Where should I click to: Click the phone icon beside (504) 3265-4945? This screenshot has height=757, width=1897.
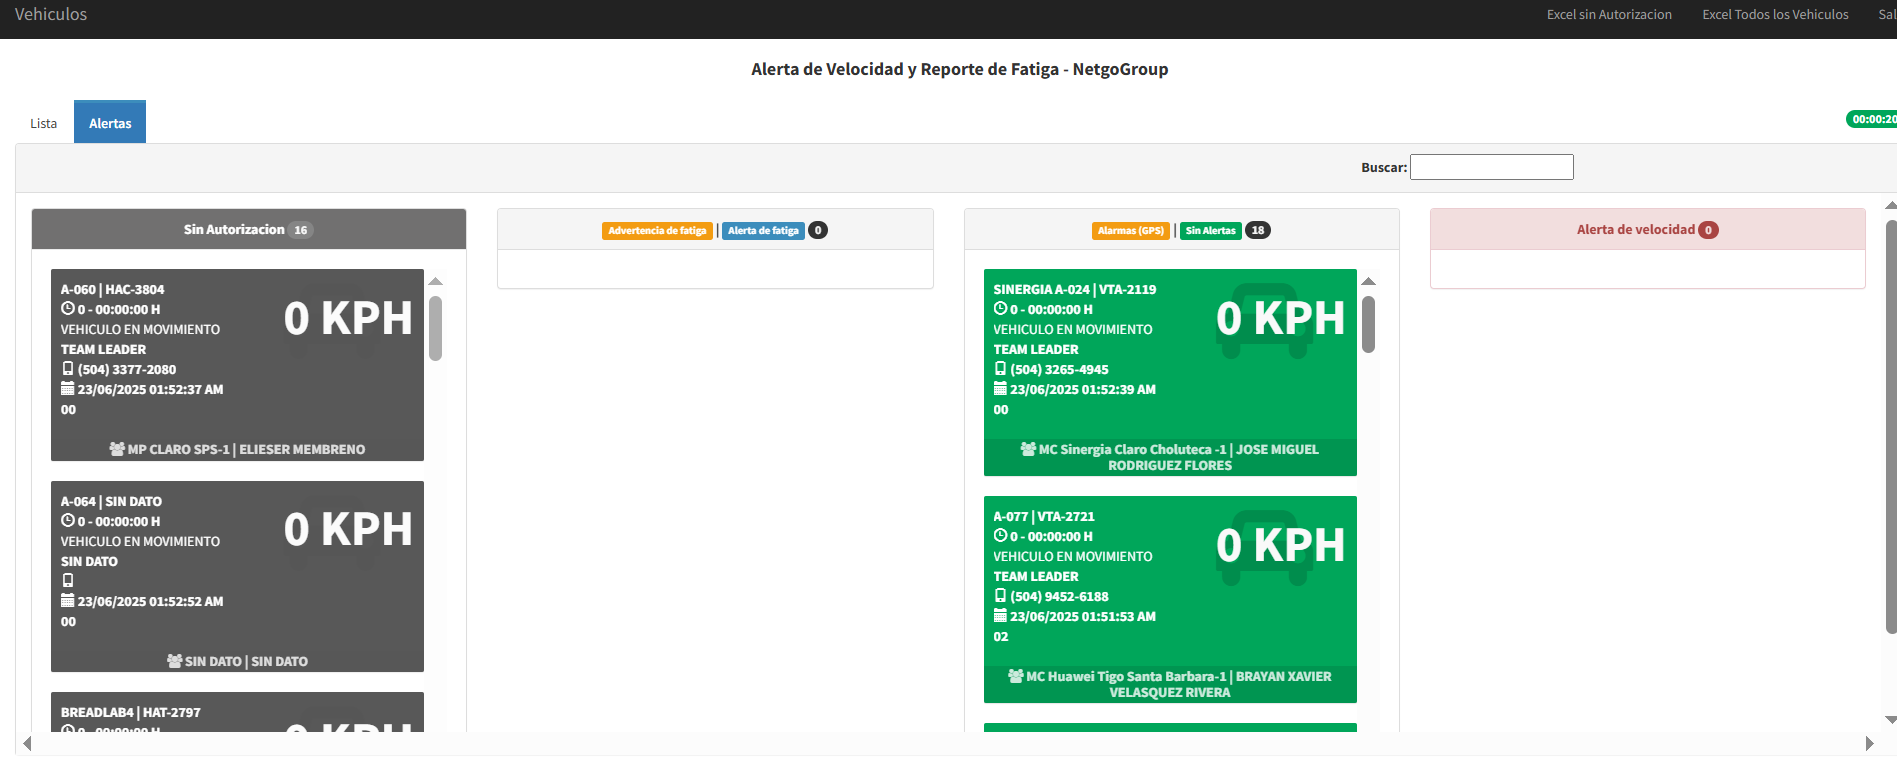coord(1000,369)
